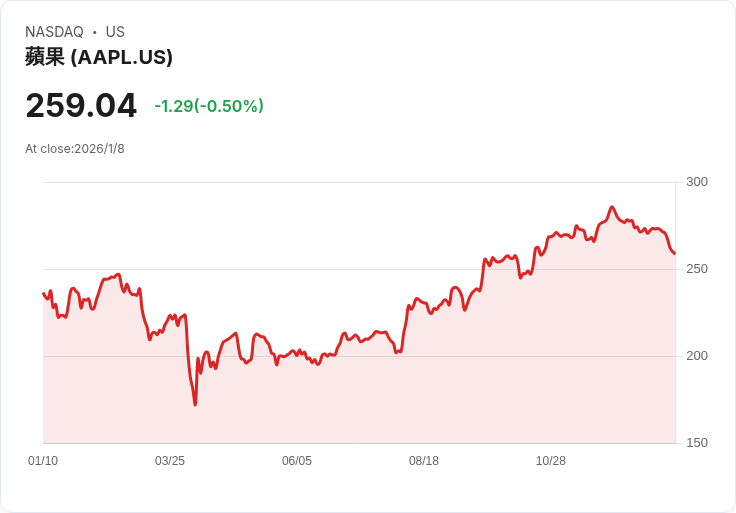This screenshot has height=513, width=736.
Task: Click the 250 y-axis price label
Action: (x=697, y=269)
